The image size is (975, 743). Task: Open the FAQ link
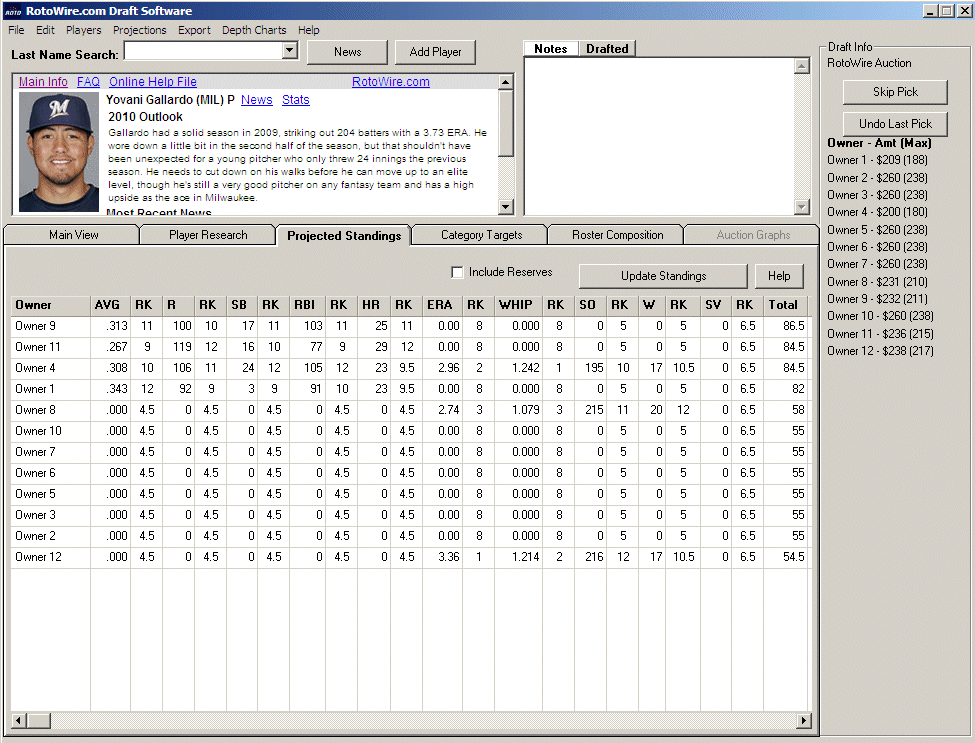[x=88, y=82]
